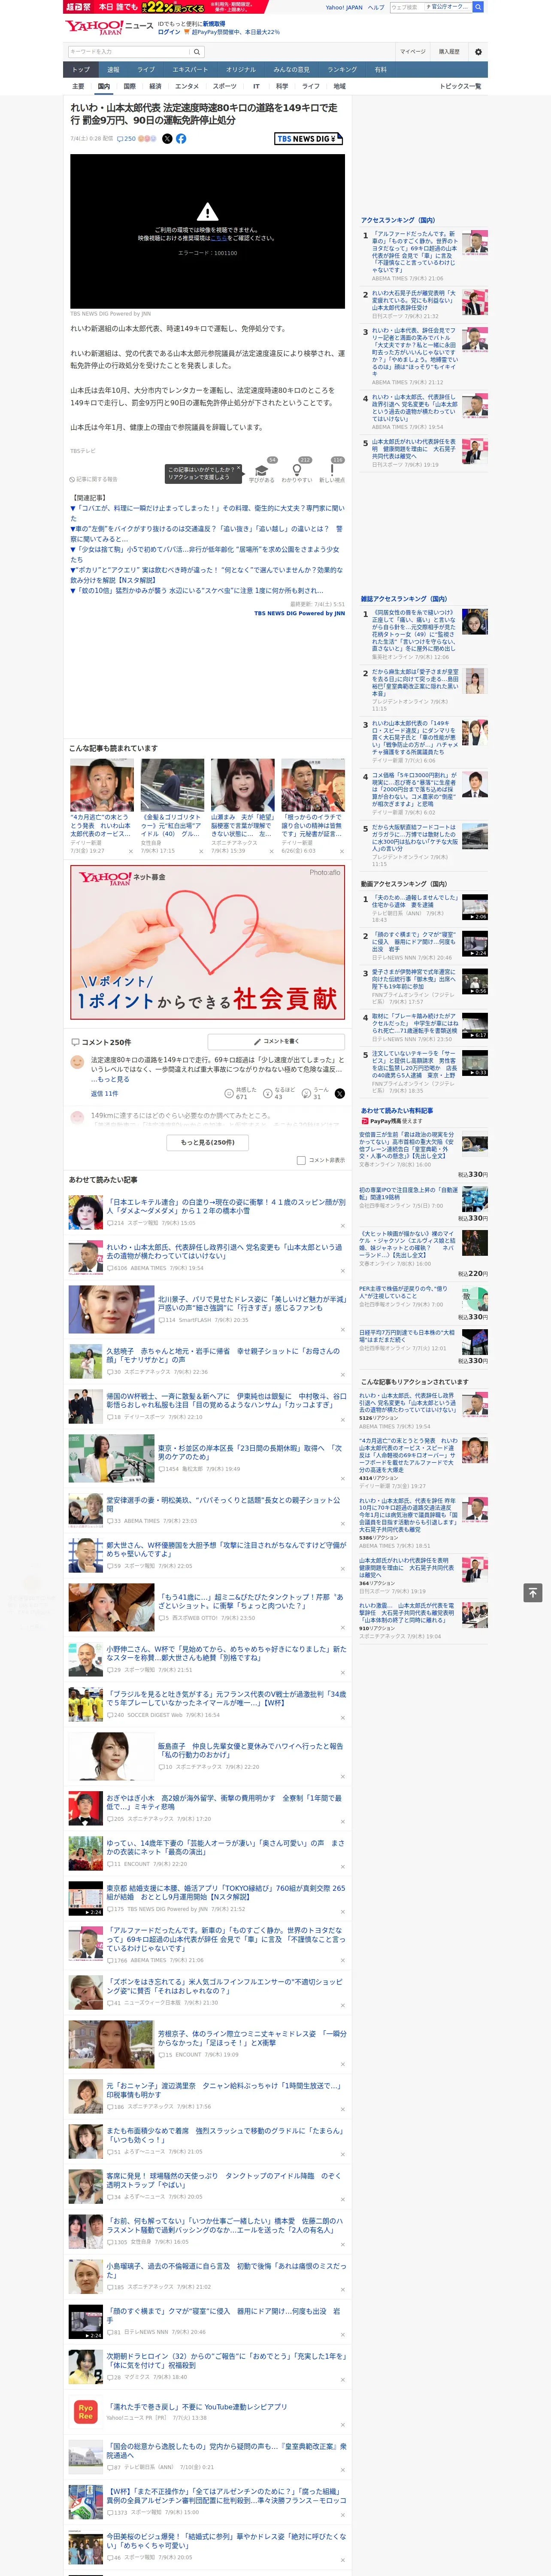Click the ログイン link

[x=169, y=32]
